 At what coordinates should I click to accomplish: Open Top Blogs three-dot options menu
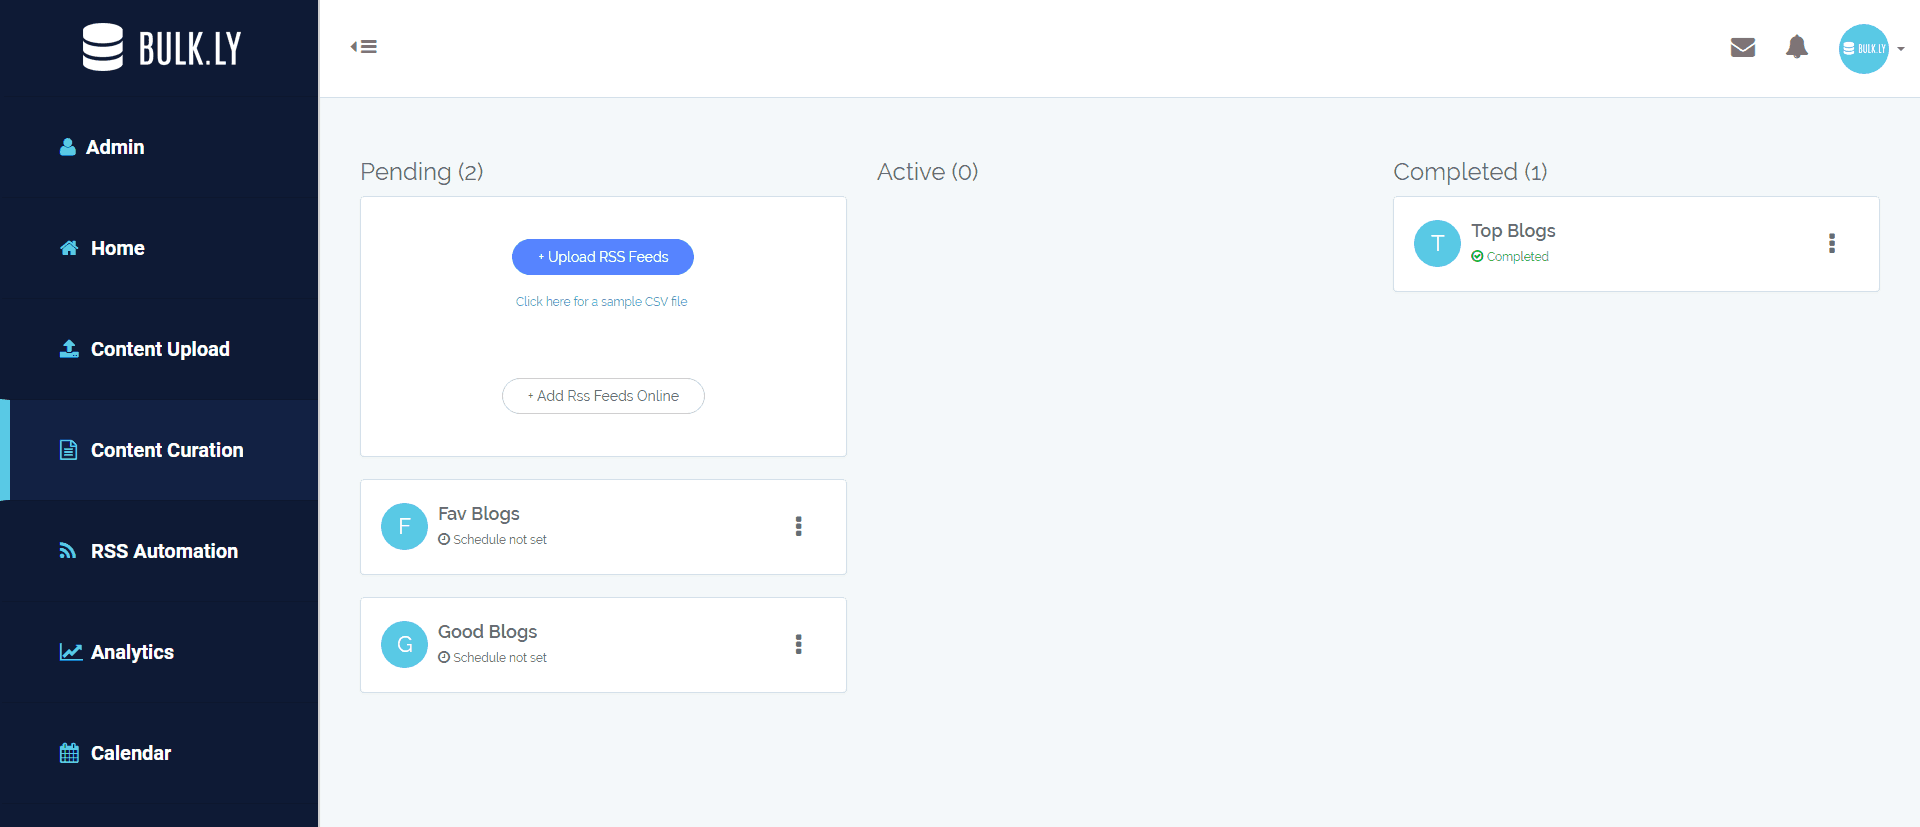1832,243
